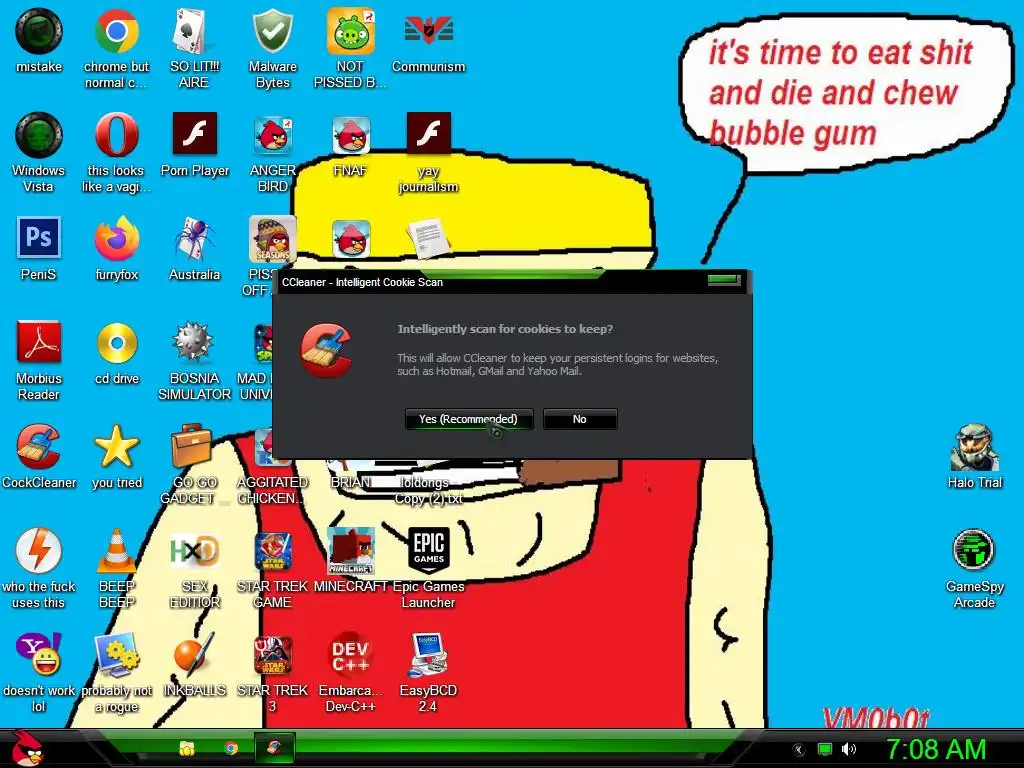
Task: Select the 'BEEP BEEP' VLC cone icon
Action: coord(117,568)
